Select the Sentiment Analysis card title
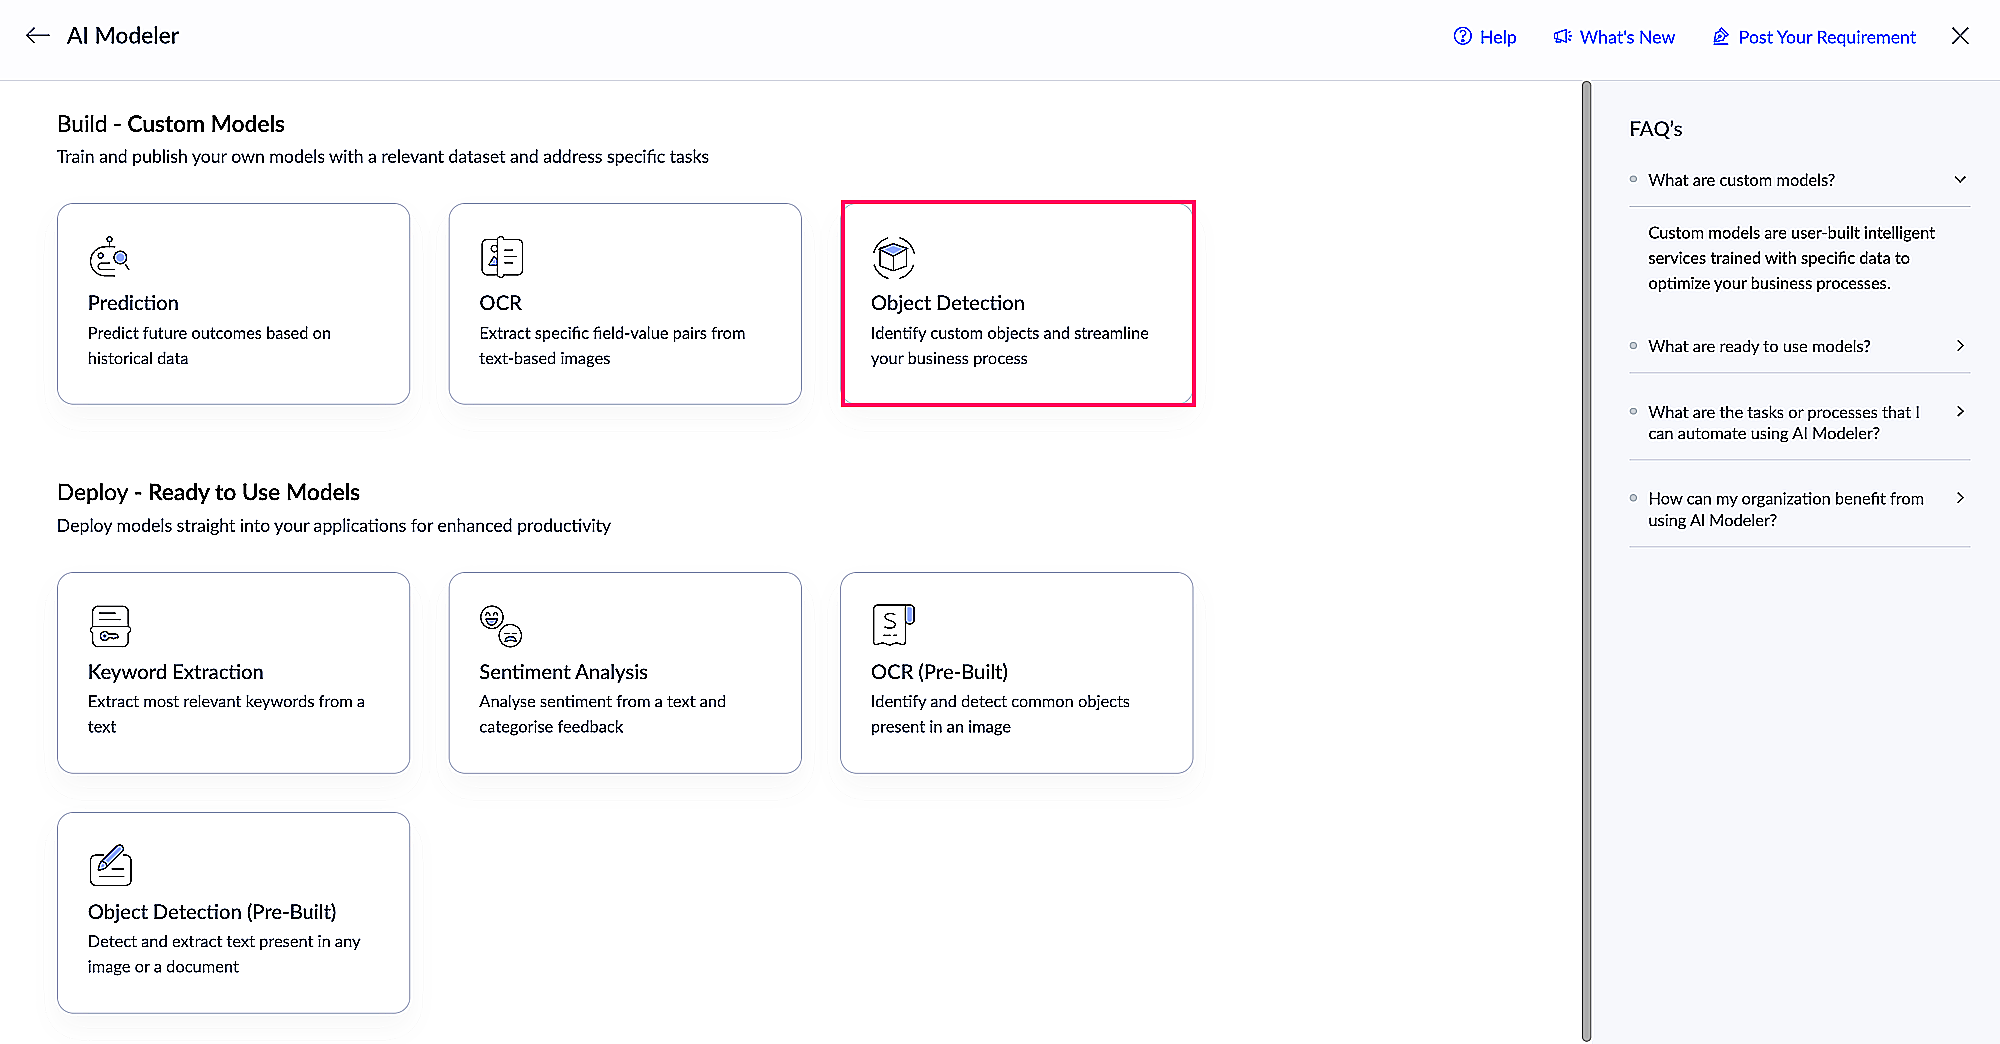 tap(563, 672)
